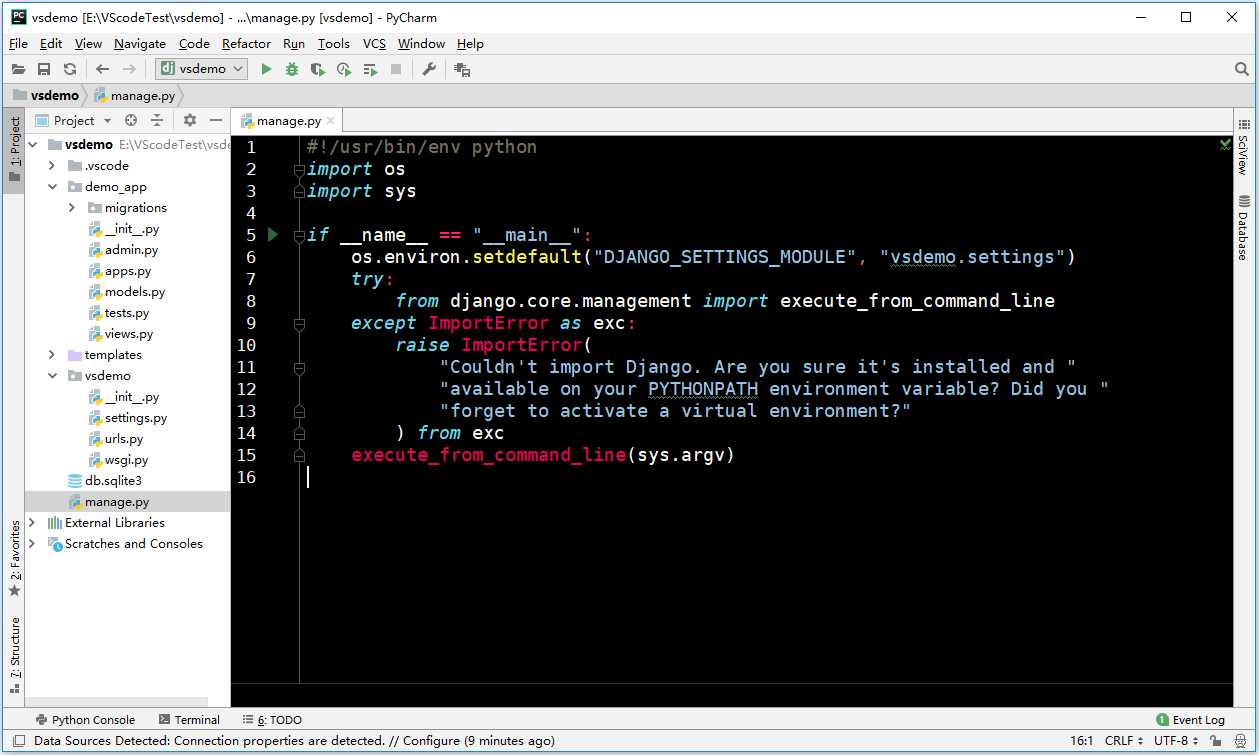Toggle the Database tool window
1259x755 pixels.
tap(1244, 227)
